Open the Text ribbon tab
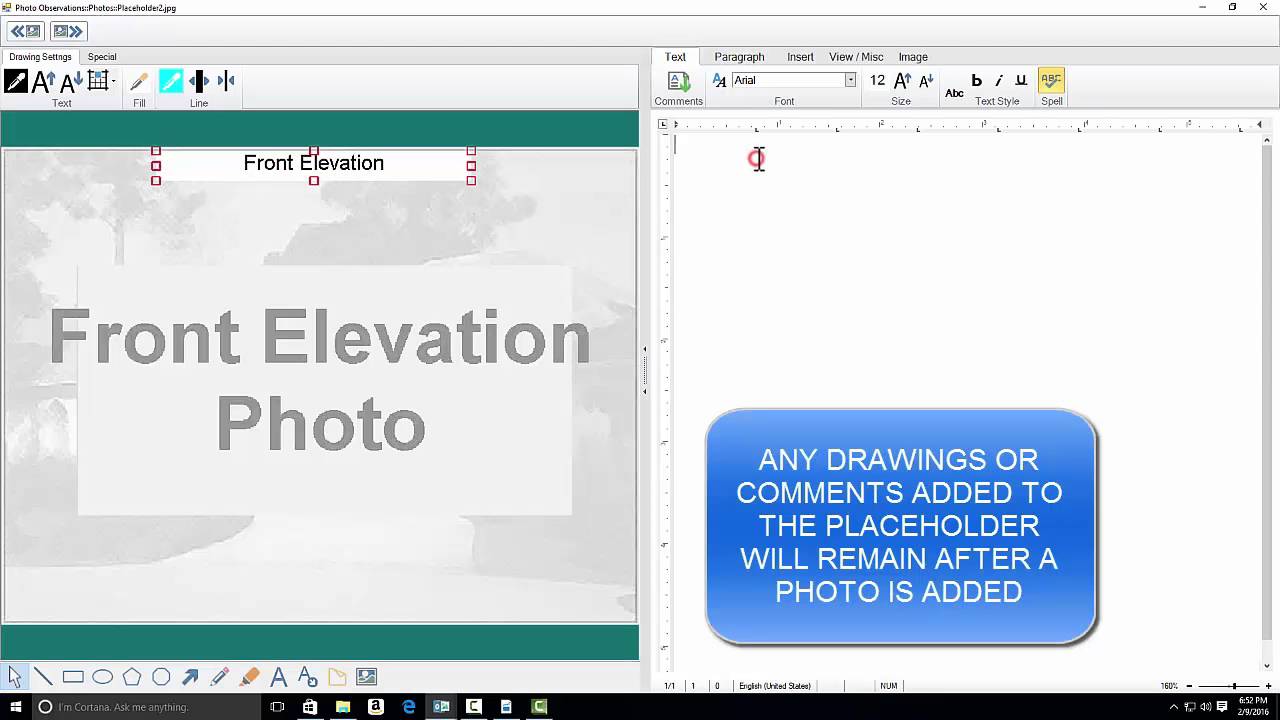The image size is (1280, 720). 676,57
